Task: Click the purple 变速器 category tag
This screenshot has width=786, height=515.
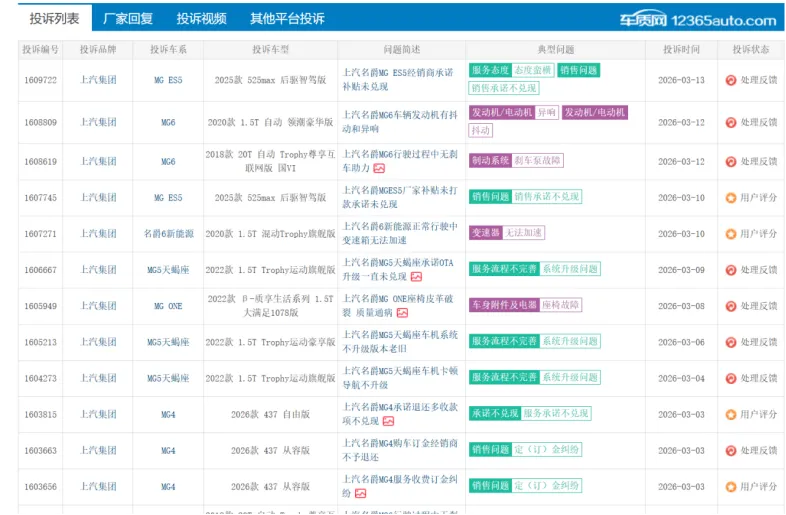Action: click(x=484, y=233)
